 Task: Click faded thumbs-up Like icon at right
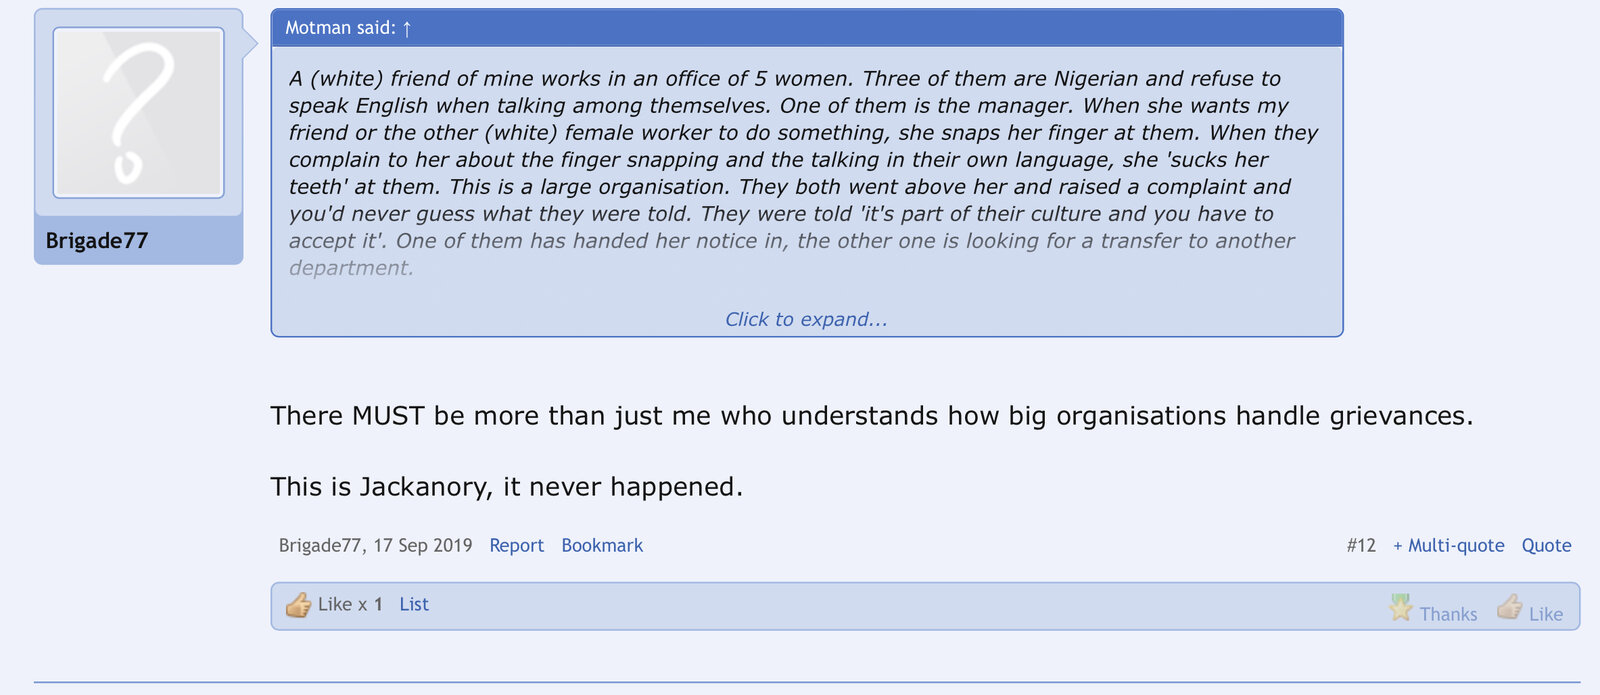1509,608
